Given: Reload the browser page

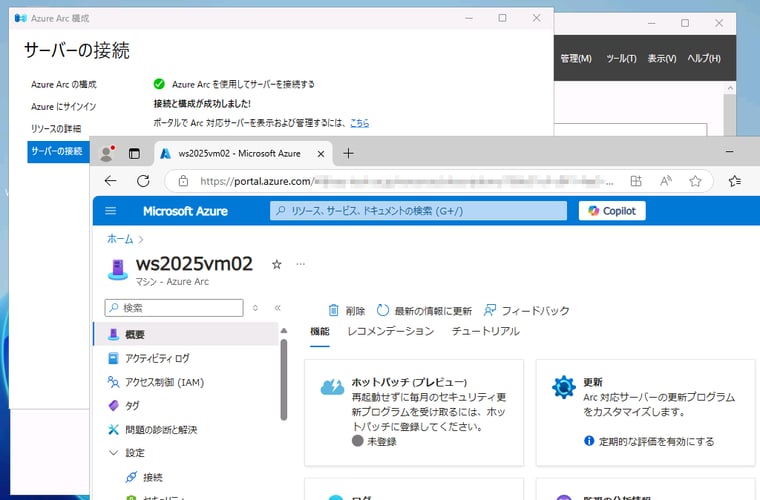Looking at the screenshot, I should point(143,181).
